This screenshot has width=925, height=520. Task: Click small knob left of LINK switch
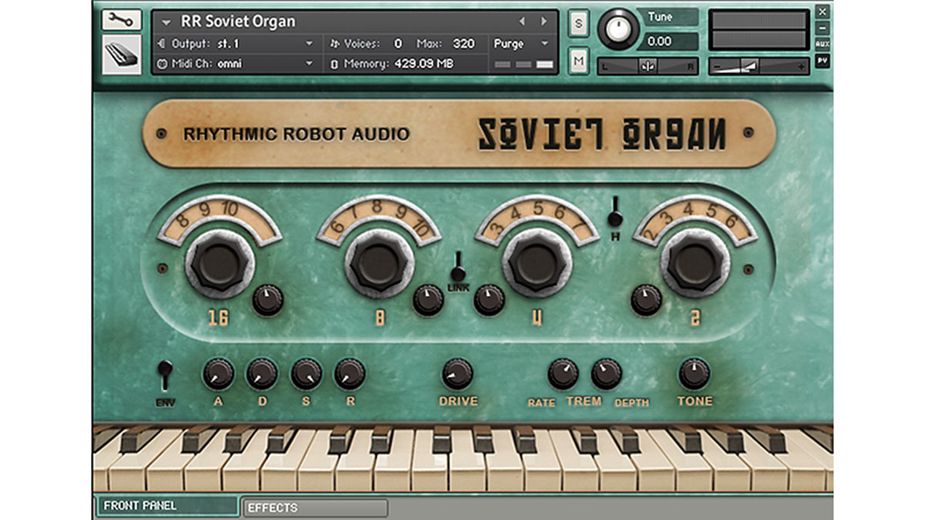[x=428, y=300]
